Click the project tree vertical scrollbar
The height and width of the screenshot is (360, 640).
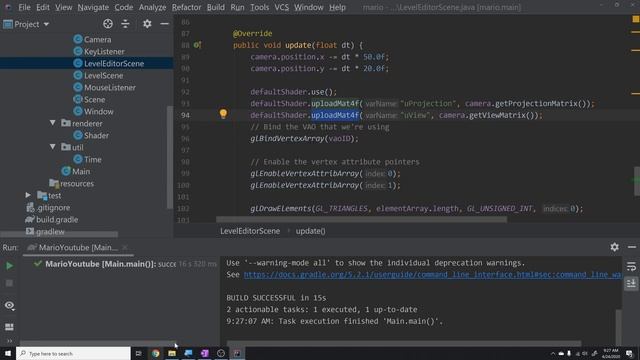click(170, 157)
